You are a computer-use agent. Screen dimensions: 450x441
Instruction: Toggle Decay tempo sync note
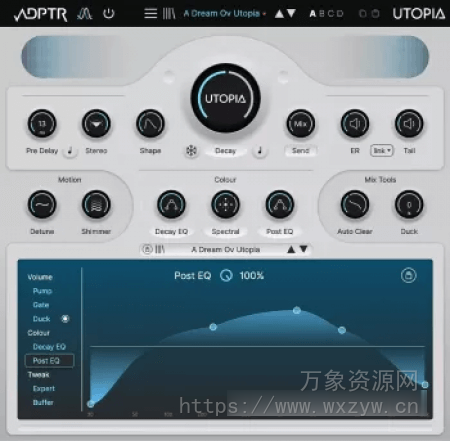coord(260,151)
